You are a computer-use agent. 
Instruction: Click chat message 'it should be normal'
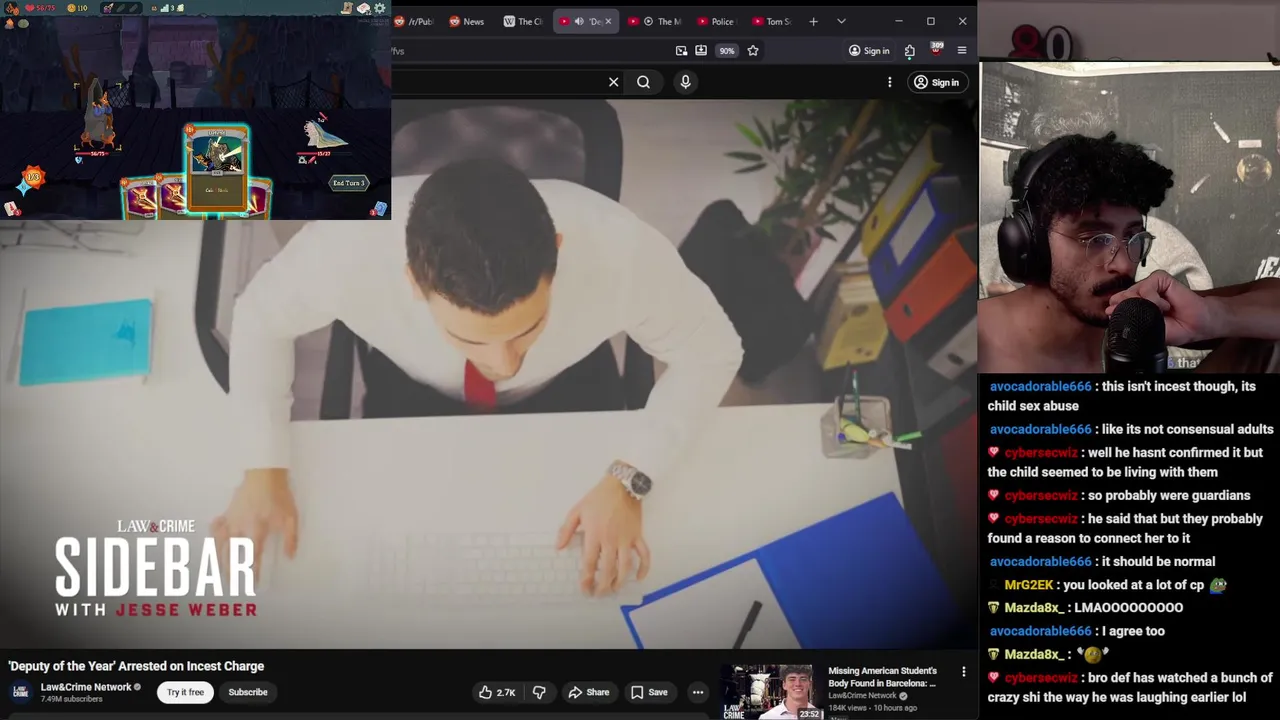[x=1157, y=562]
